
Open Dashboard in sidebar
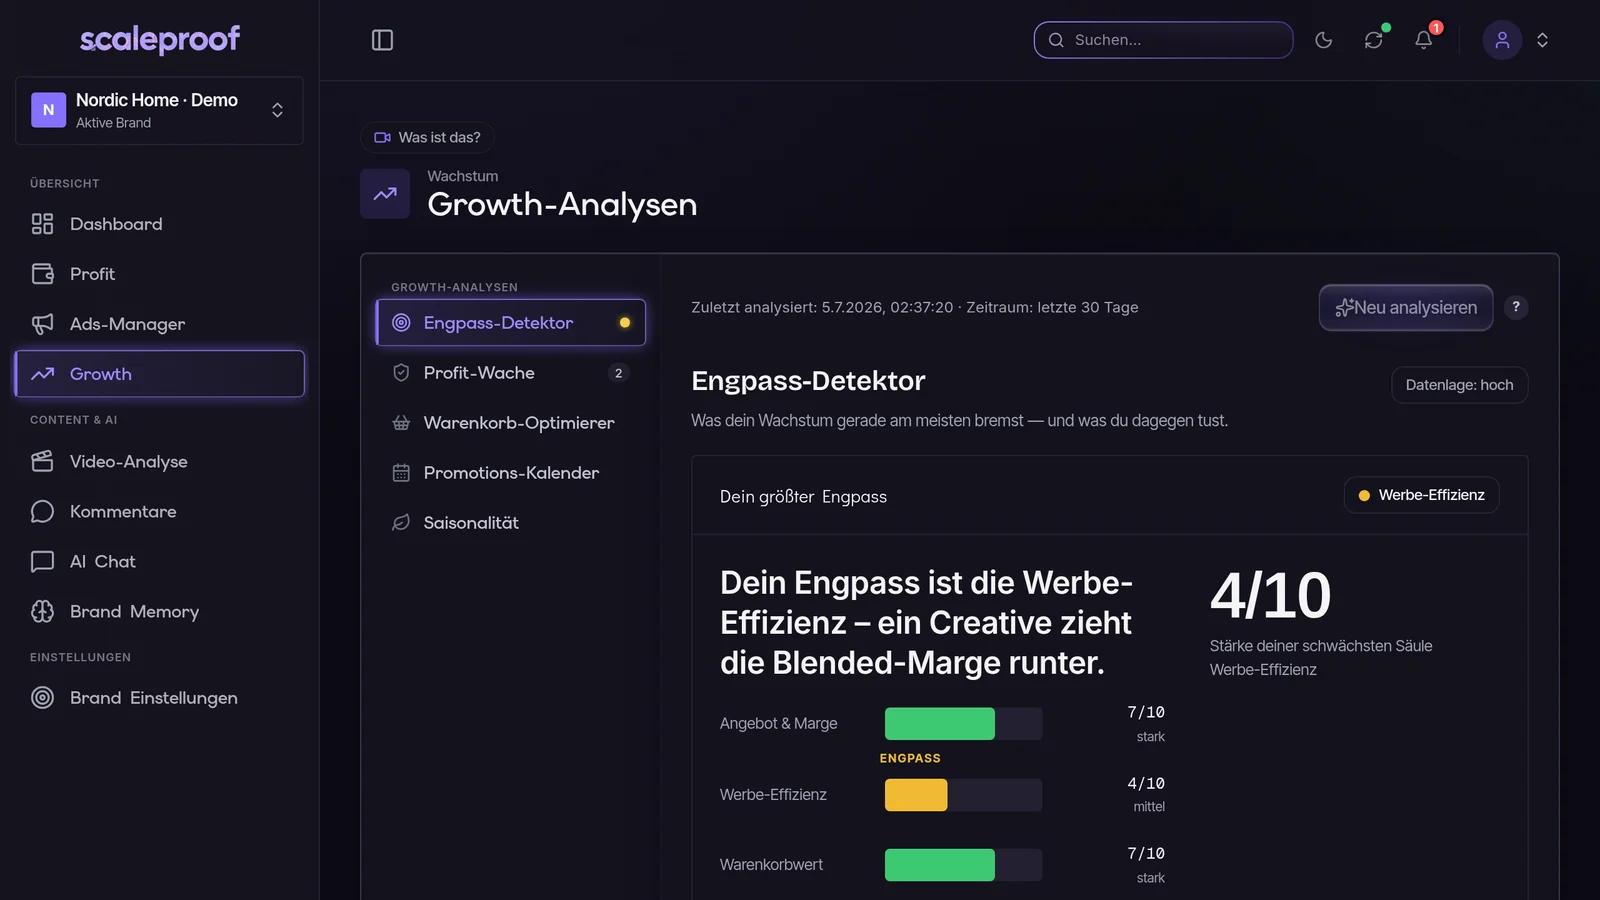[x=159, y=224]
